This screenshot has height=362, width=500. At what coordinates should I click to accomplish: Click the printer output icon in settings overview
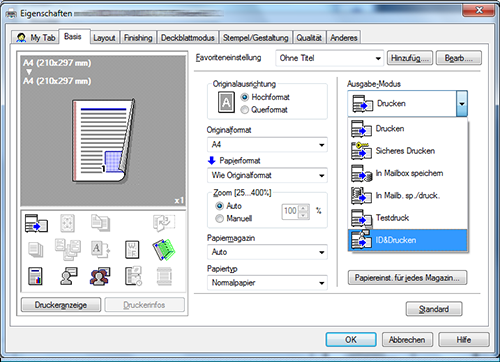point(36,223)
